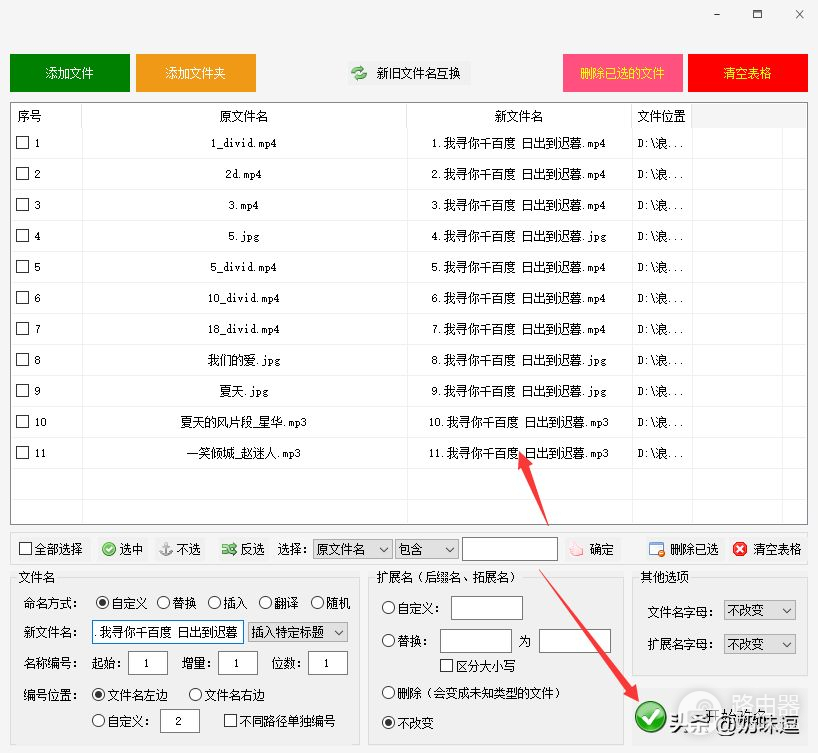The image size is (818, 753).
Task: Click the 起始 number input field
Action: pos(148,663)
